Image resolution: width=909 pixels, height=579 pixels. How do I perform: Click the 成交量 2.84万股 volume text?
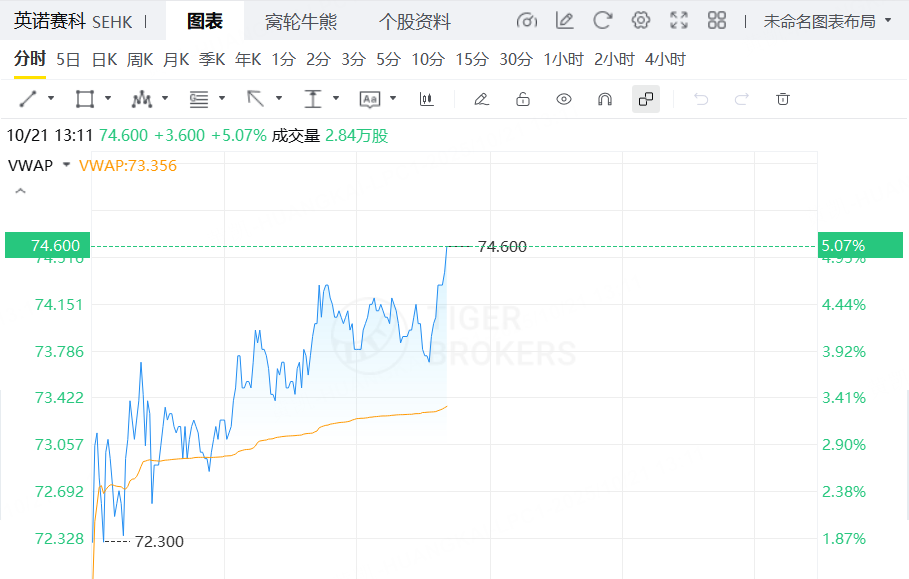(x=330, y=136)
